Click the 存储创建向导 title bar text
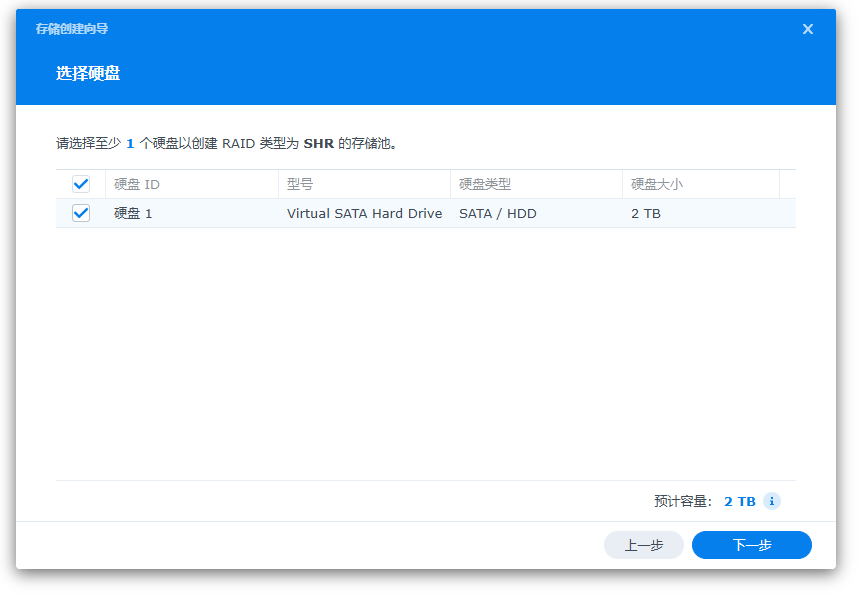Viewport: 865px width, 595px height. click(x=72, y=29)
